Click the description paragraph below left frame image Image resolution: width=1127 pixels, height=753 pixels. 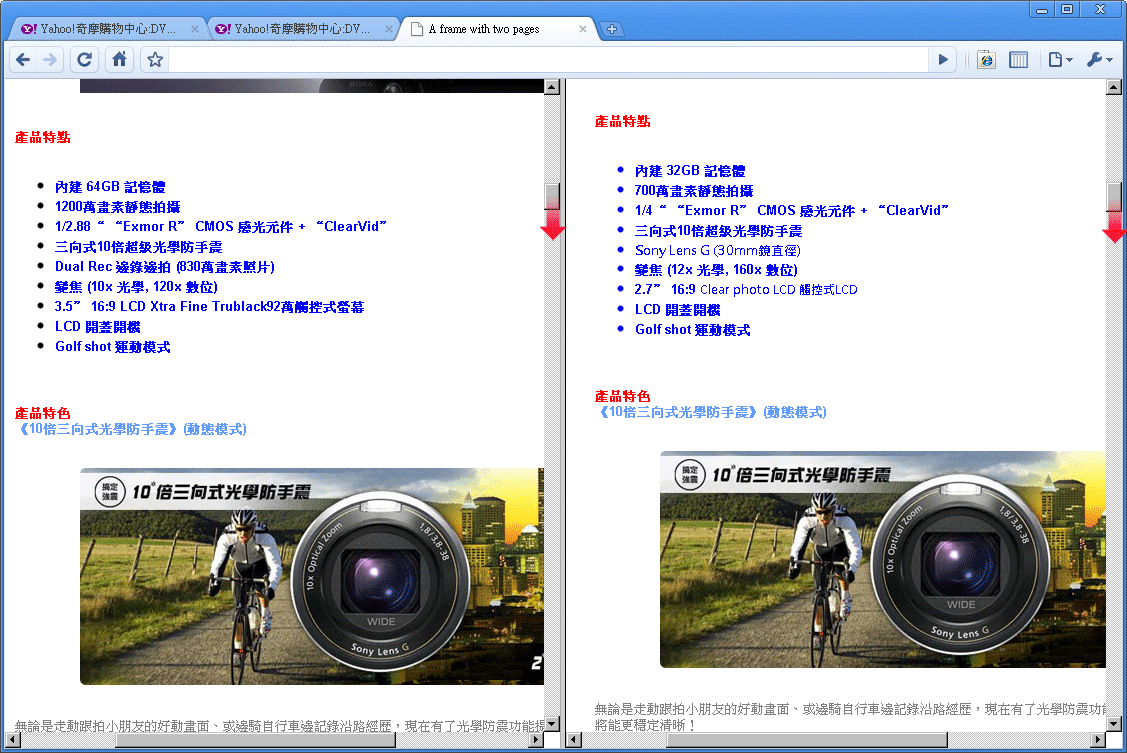[x=279, y=726]
